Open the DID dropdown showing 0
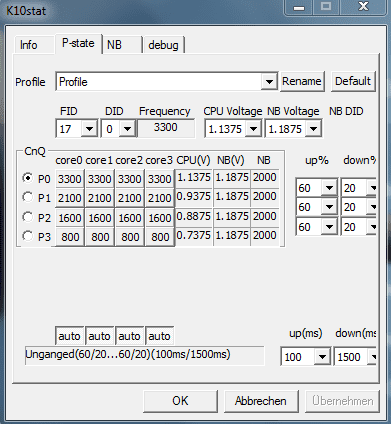The width and height of the screenshot is (391, 424). (x=127, y=129)
